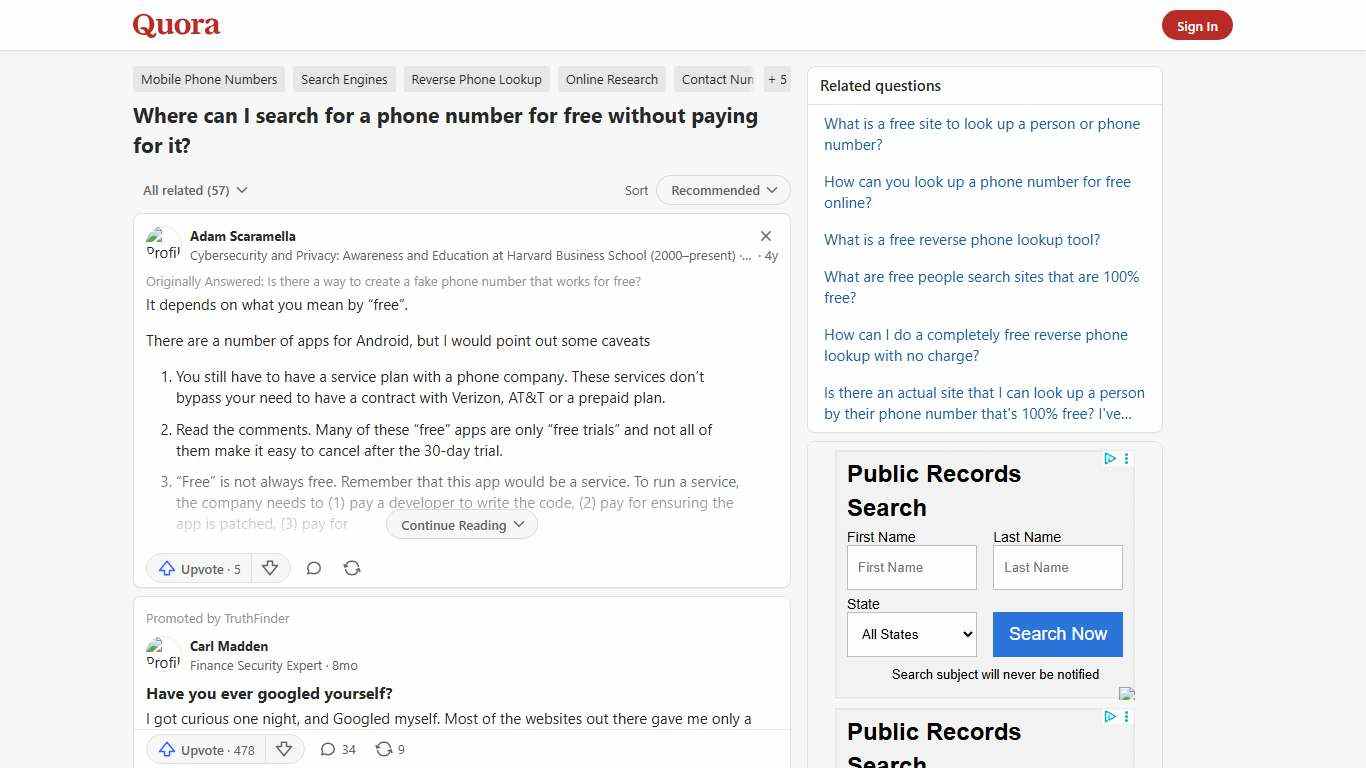View the 34 comments on the promoted answer
1366x768 pixels.
337,749
